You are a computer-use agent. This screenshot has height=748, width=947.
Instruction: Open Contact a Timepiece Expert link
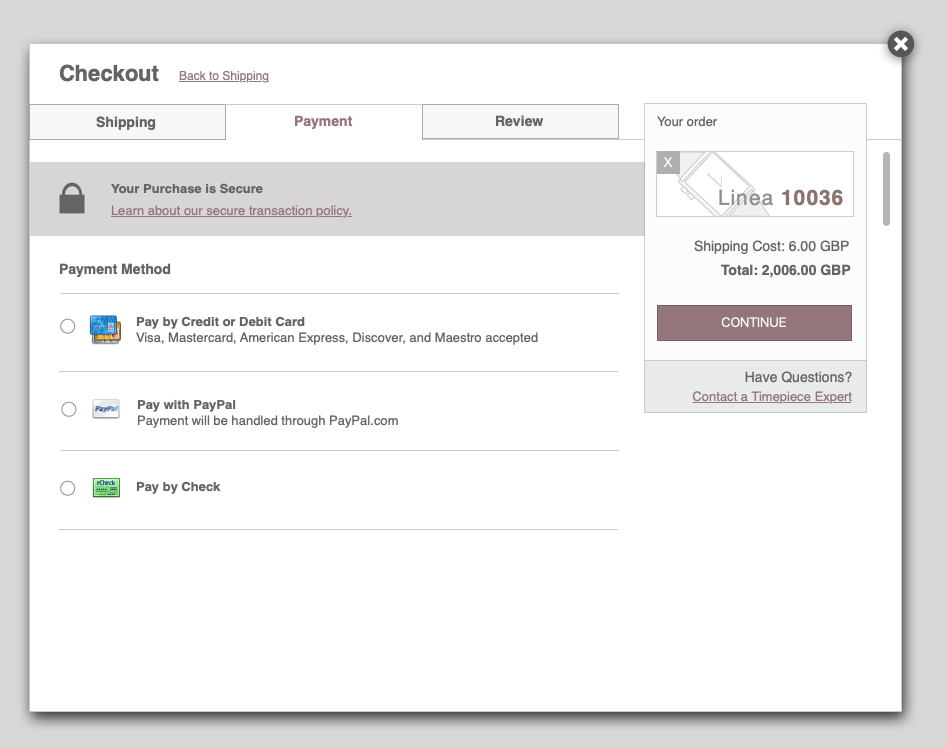click(x=772, y=397)
